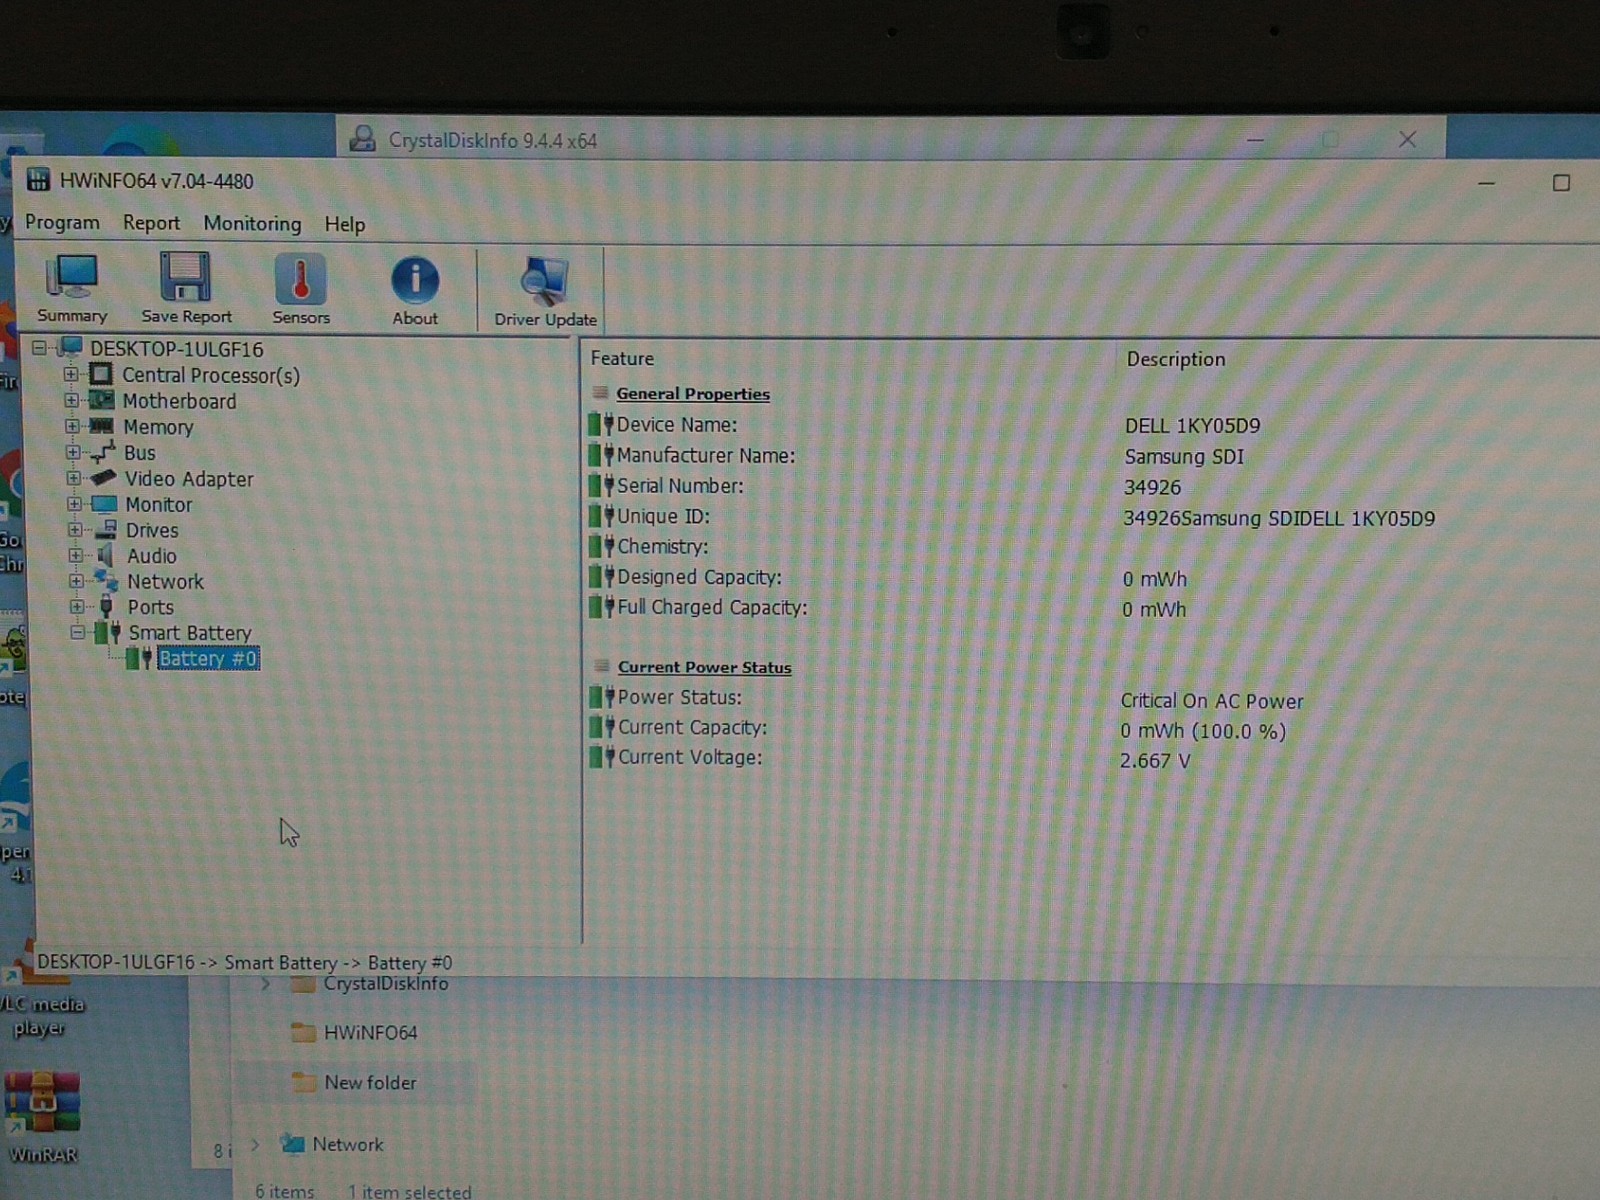This screenshot has width=1600, height=1200.
Task: Select the Memory module icon
Action: (x=102, y=426)
